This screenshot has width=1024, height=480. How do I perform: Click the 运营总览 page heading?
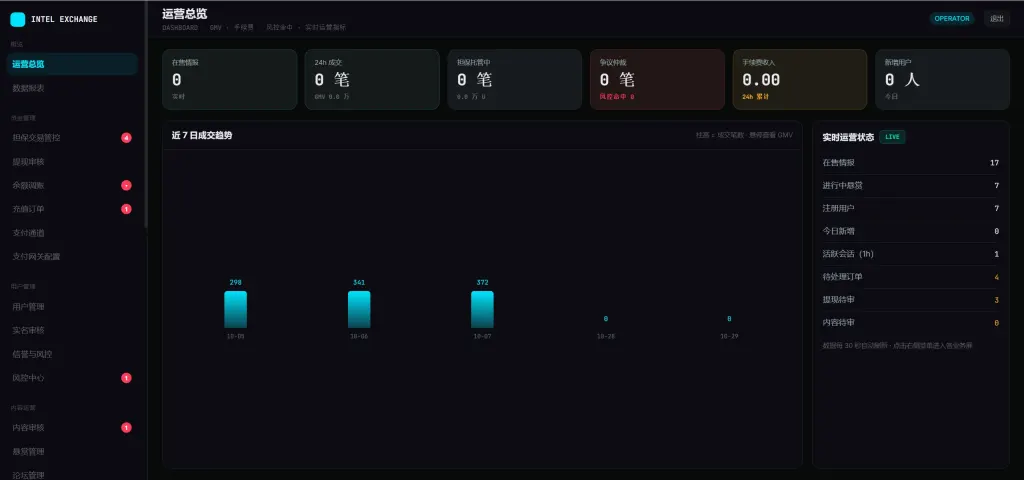(185, 14)
